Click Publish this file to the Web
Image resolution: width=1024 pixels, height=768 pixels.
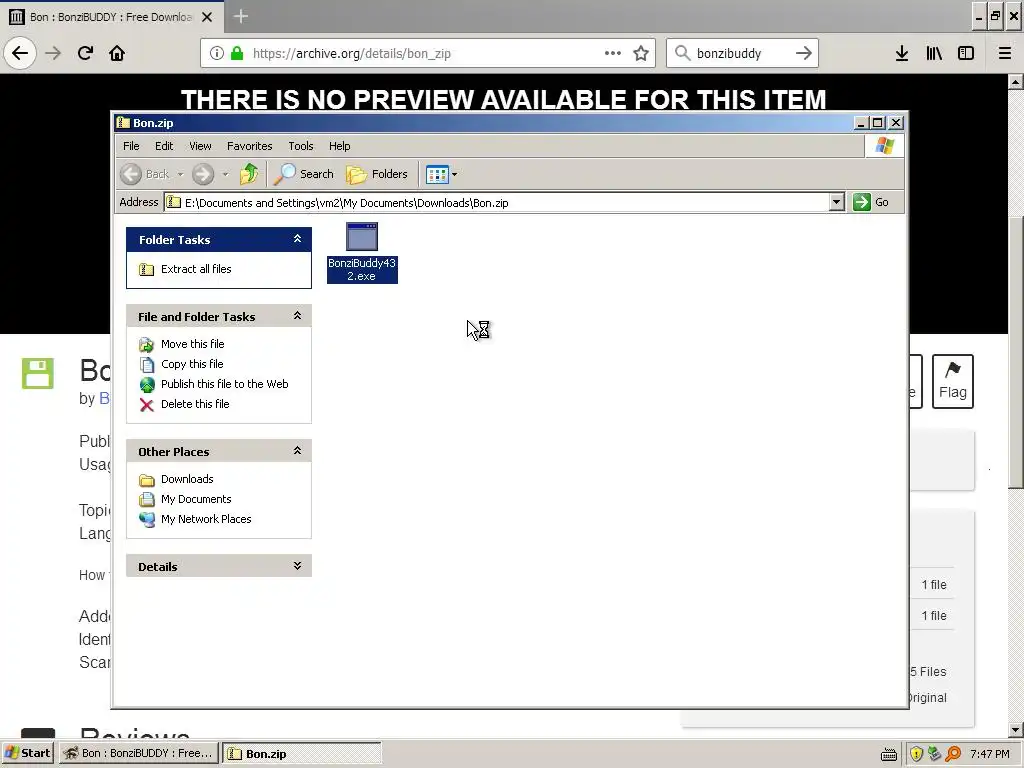point(225,384)
